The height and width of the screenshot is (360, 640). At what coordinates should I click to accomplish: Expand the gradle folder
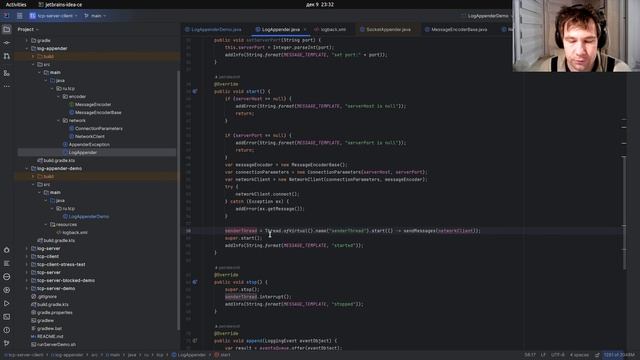27,40
